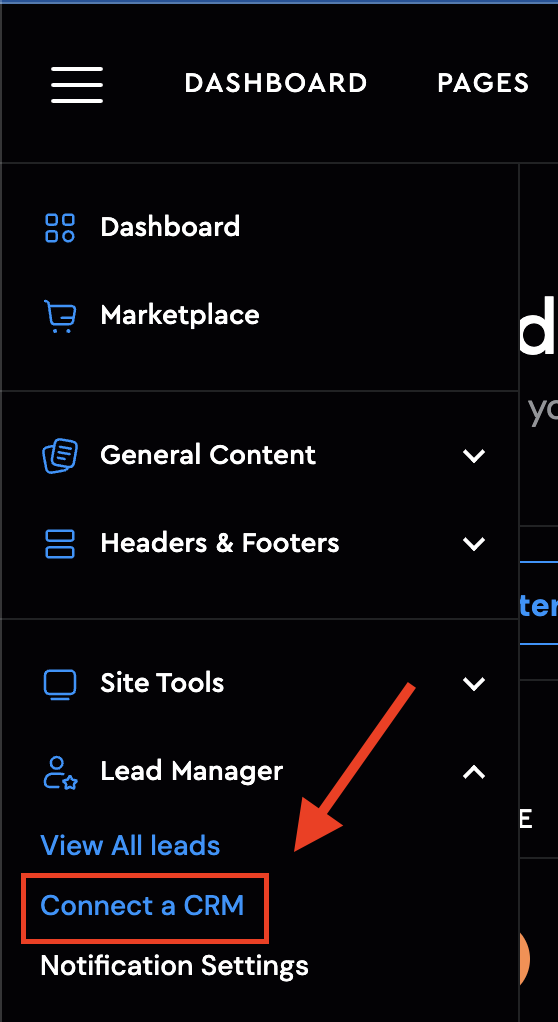Click the Lead Manager person-star icon

pyautogui.click(x=59, y=772)
